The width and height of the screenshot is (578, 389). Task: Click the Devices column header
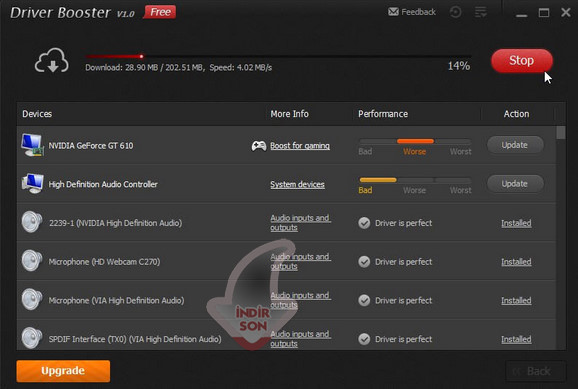point(37,114)
